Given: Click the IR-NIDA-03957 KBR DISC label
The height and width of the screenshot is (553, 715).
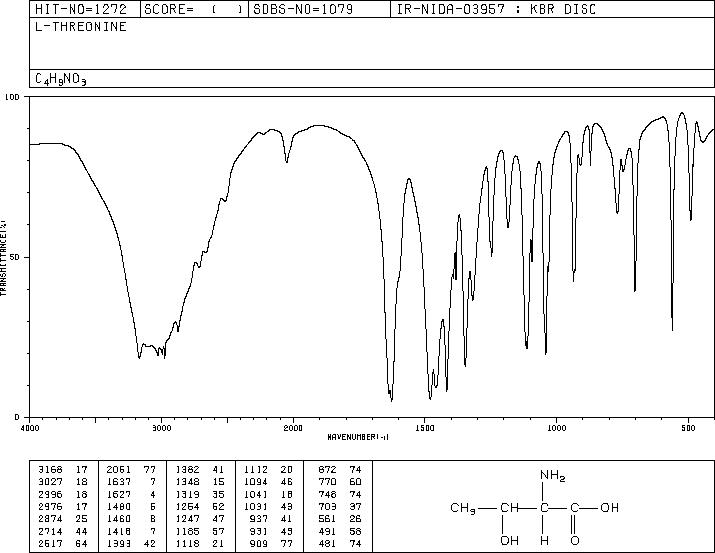Looking at the screenshot, I should [x=496, y=9].
